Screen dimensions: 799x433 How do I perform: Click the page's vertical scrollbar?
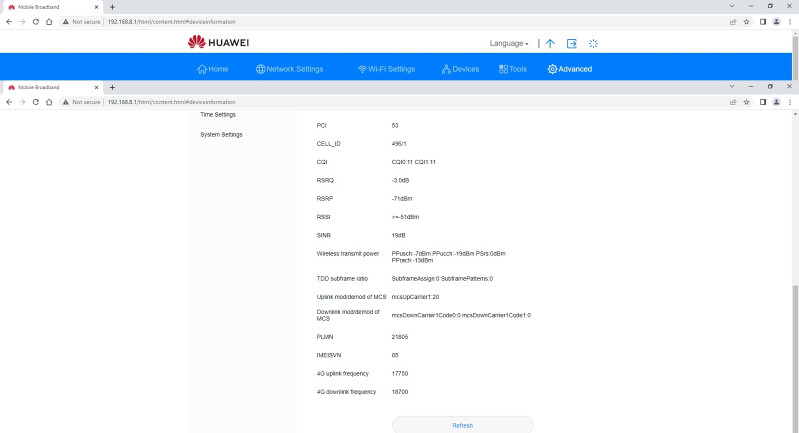click(x=794, y=300)
